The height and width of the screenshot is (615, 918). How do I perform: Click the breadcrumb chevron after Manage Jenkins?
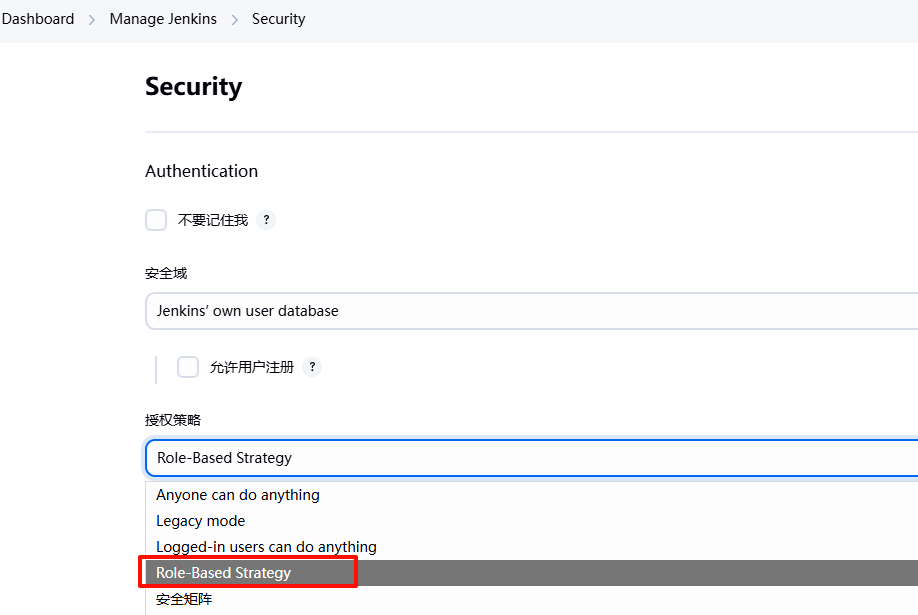235,19
